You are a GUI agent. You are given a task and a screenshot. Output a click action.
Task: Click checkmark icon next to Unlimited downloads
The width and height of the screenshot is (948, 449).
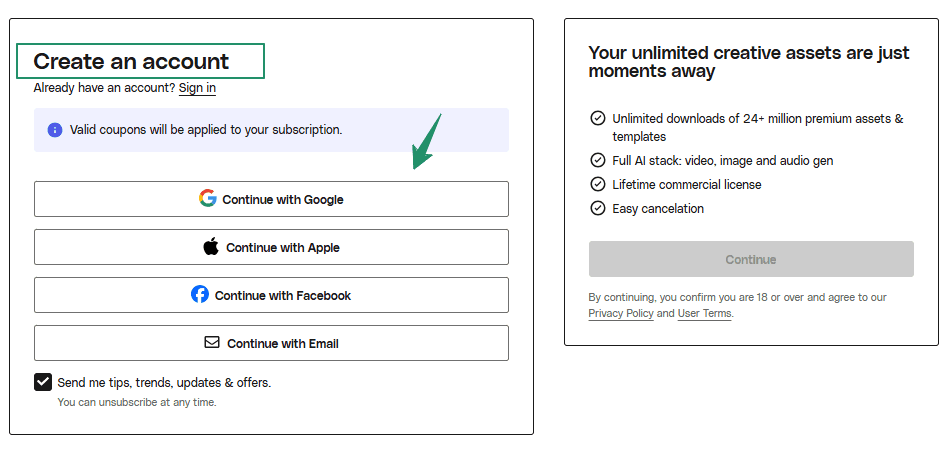coord(598,118)
